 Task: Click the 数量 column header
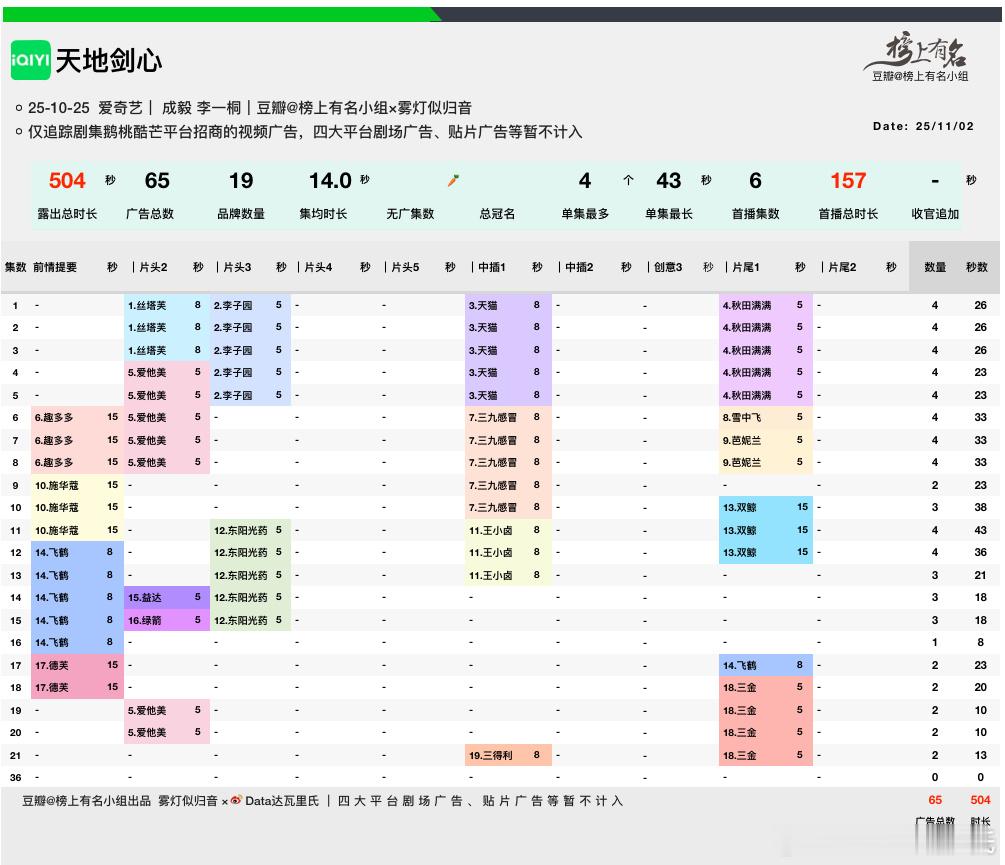935,267
